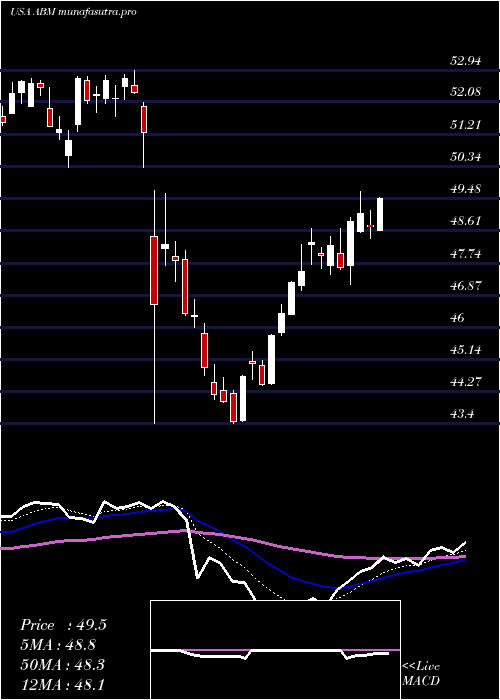The image size is (500, 700).
Task: Click the 46.87 price axis label
Action: click(x=466, y=286)
